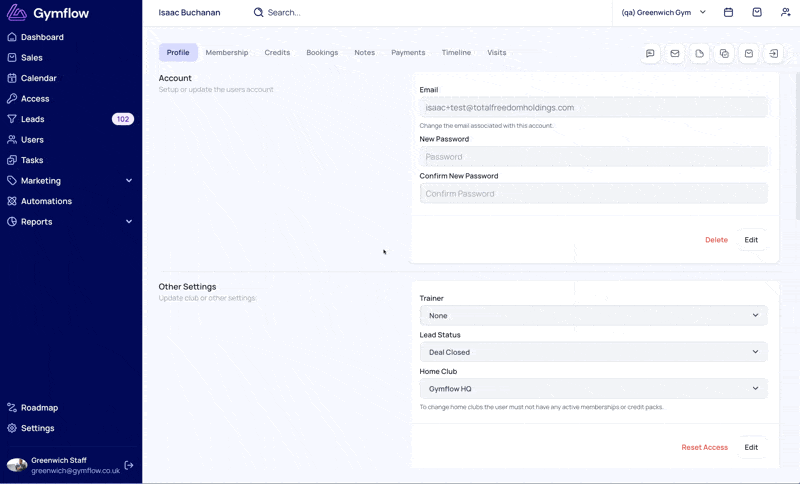This screenshot has width=800, height=484.
Task: Open the calendar icon in top bar
Action: click(729, 12)
